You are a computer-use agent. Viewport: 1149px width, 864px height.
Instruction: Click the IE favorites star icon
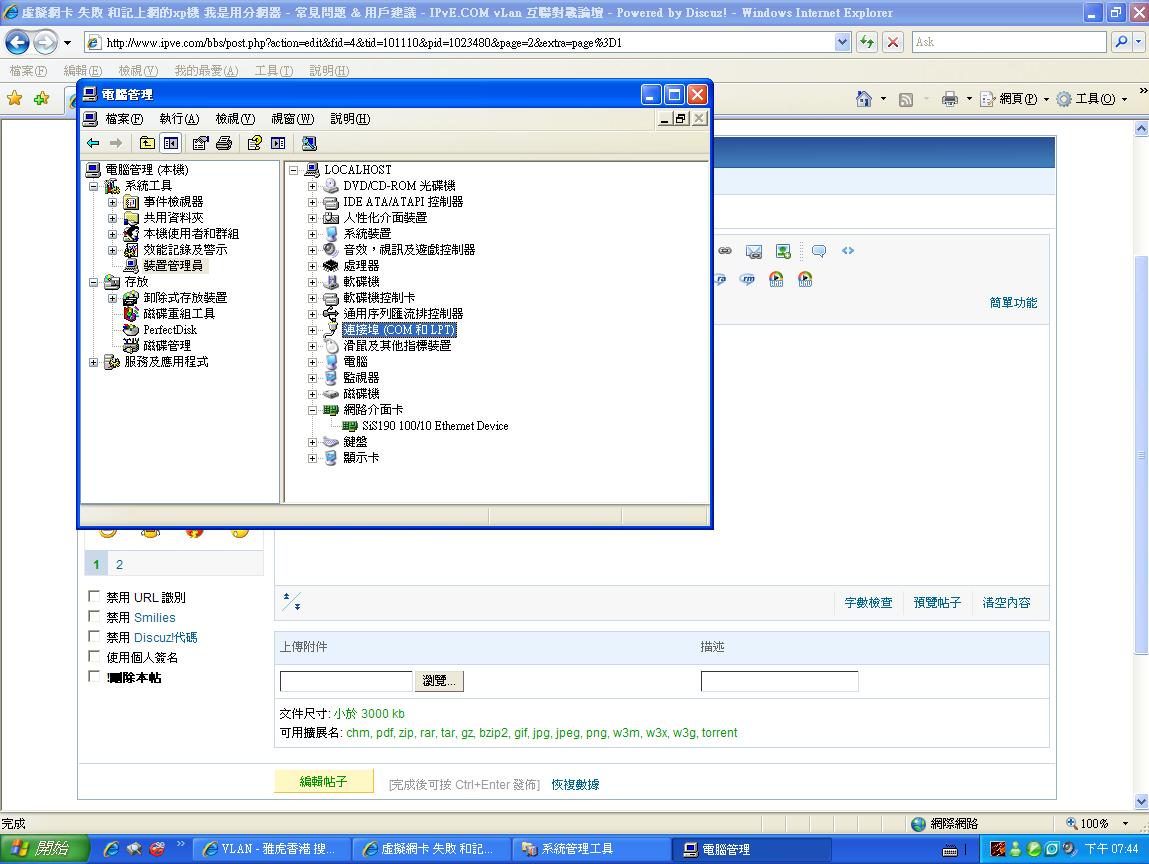[15, 98]
